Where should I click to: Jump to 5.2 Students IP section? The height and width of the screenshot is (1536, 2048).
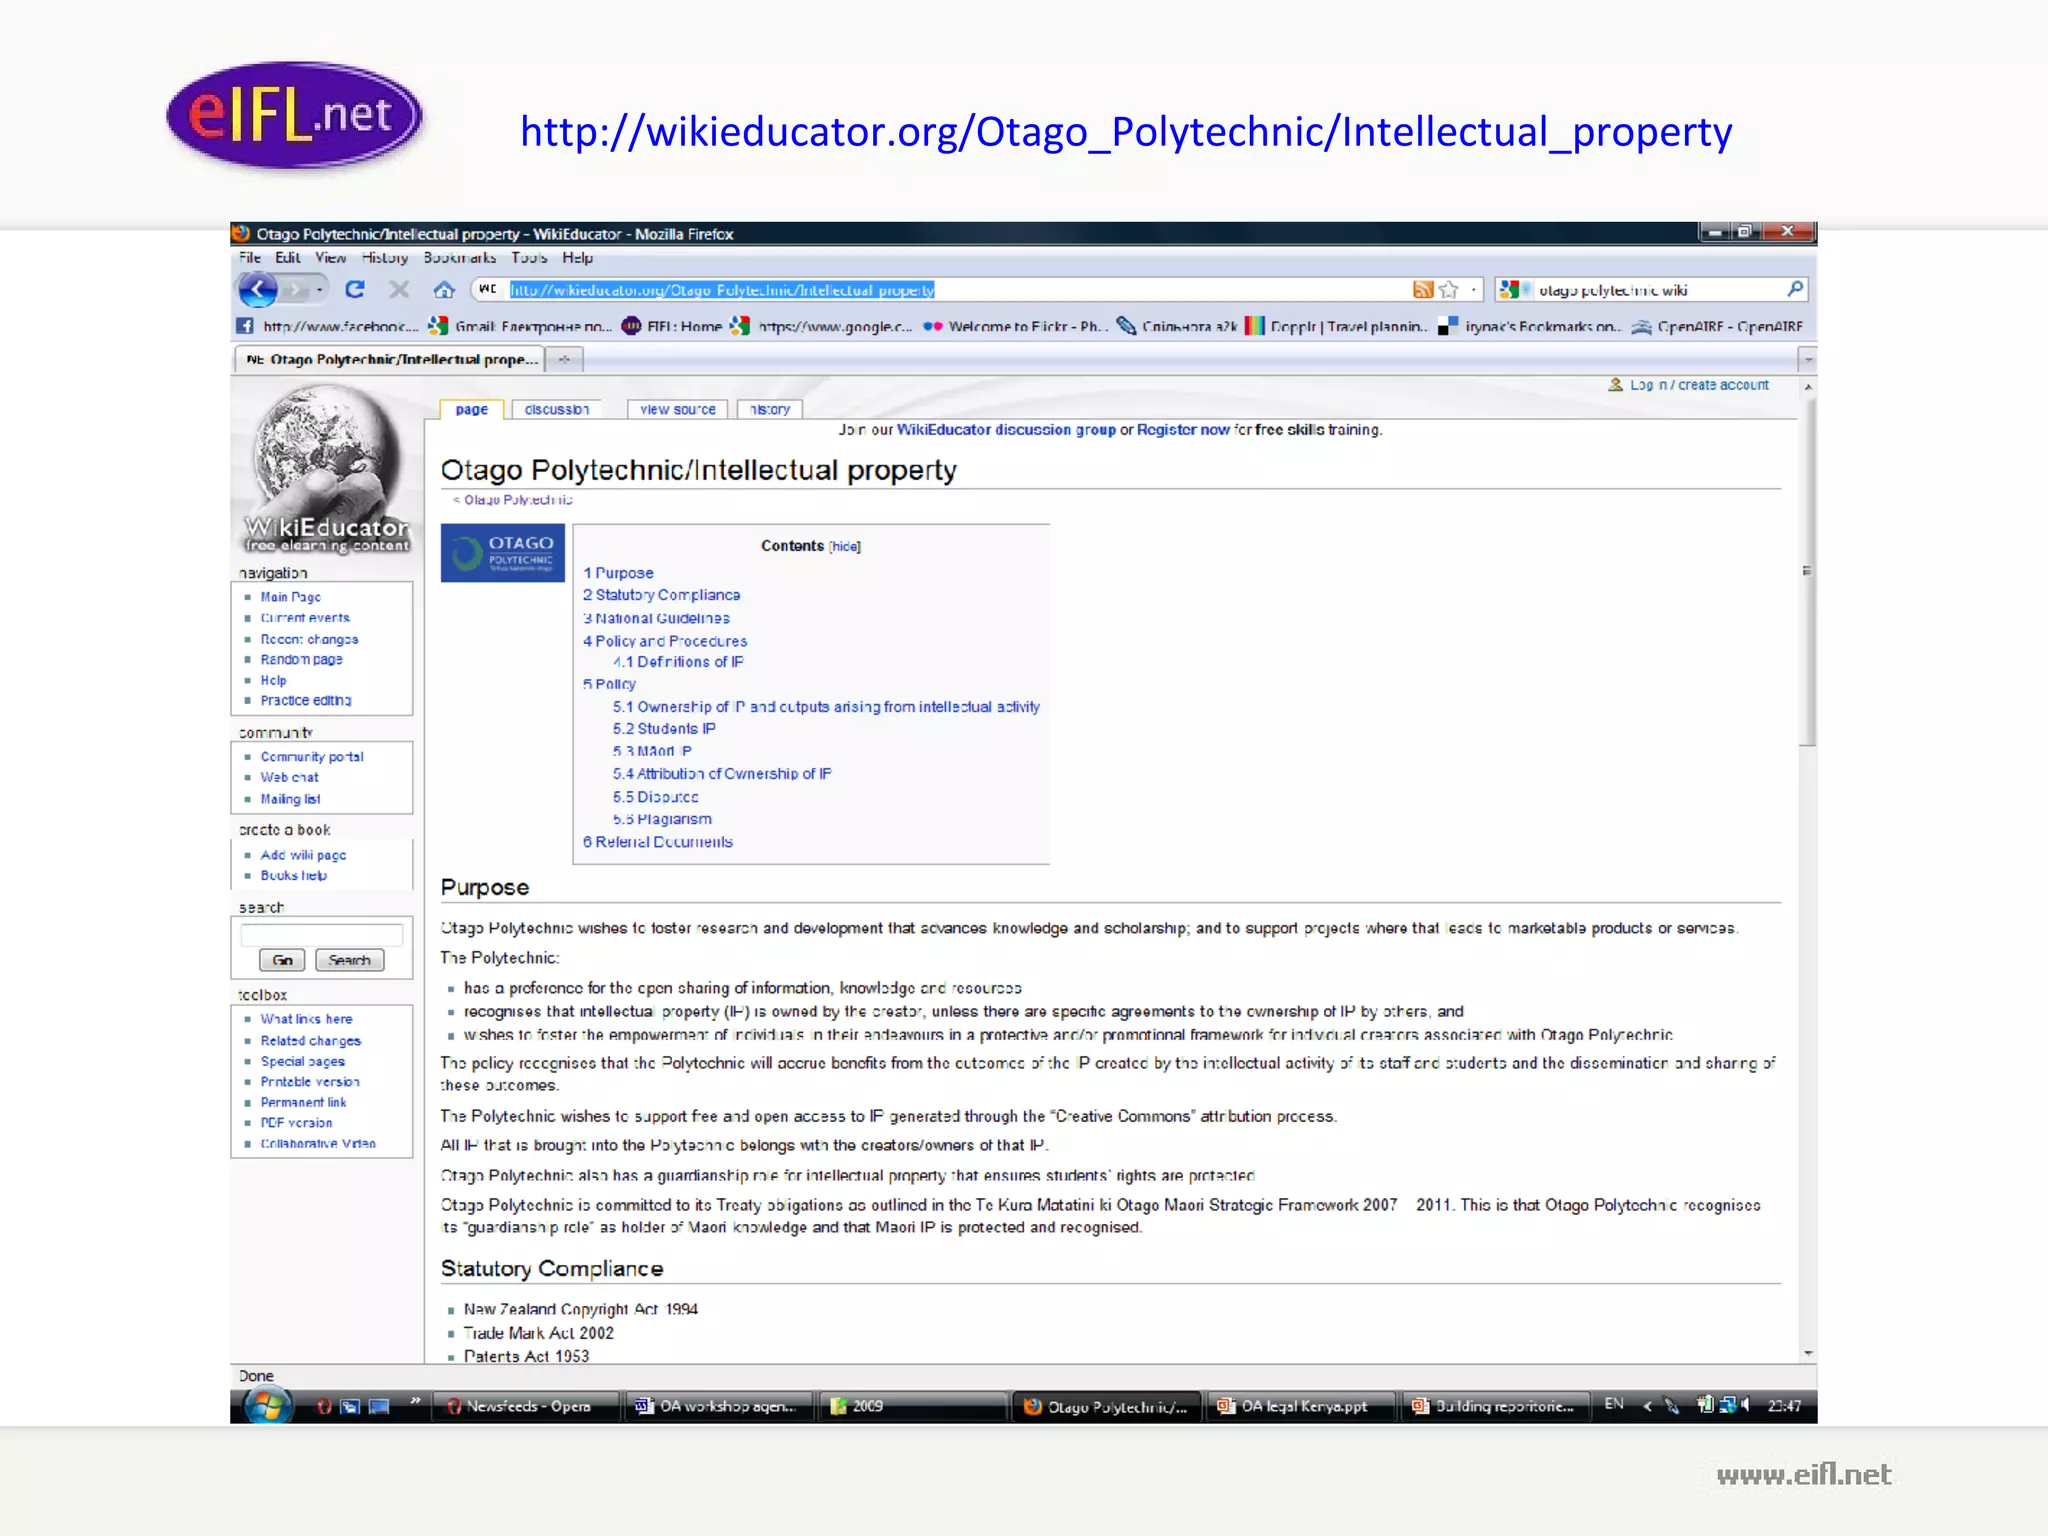664,729
